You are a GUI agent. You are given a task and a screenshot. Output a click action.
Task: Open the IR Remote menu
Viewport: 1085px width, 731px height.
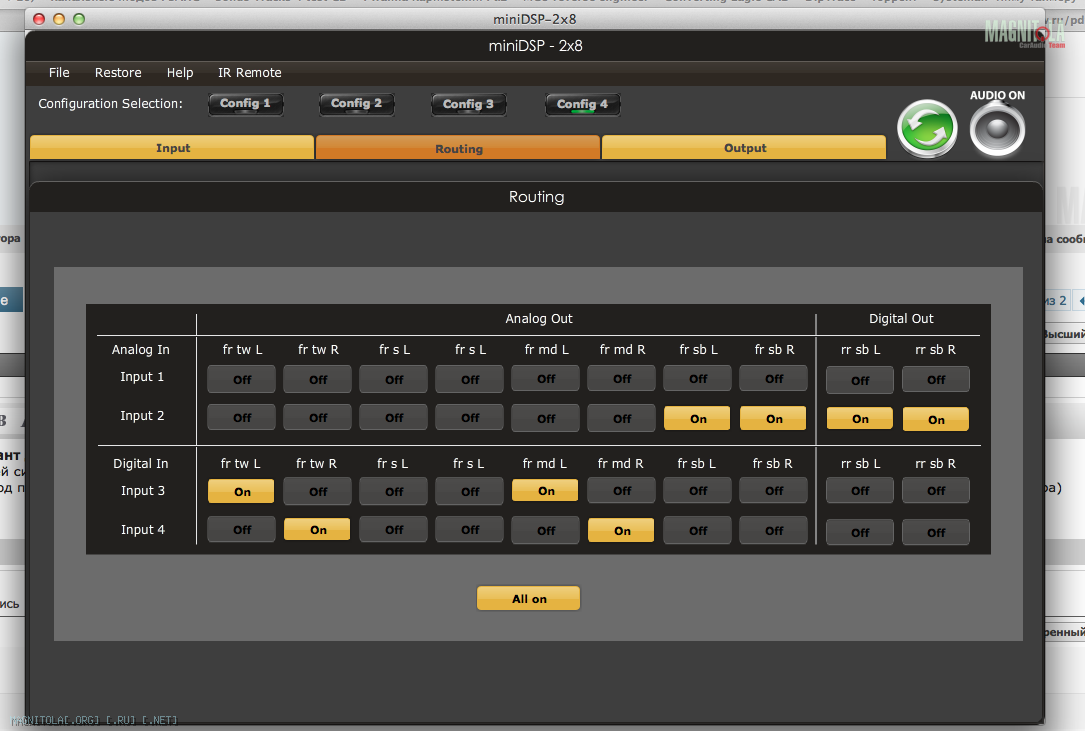tap(250, 73)
